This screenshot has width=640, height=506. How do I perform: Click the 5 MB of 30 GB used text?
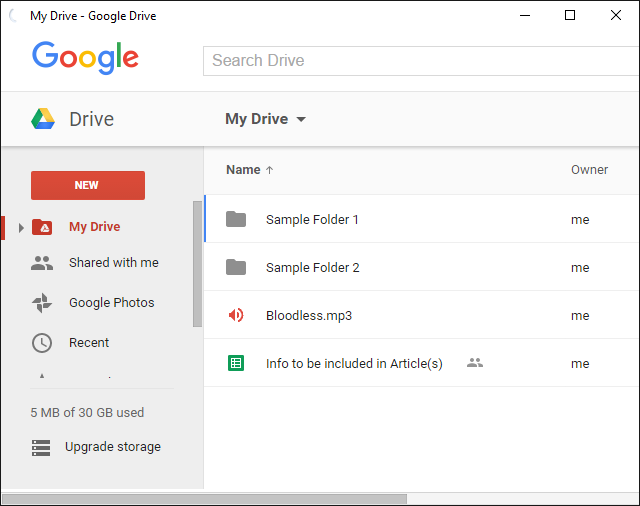(87, 413)
